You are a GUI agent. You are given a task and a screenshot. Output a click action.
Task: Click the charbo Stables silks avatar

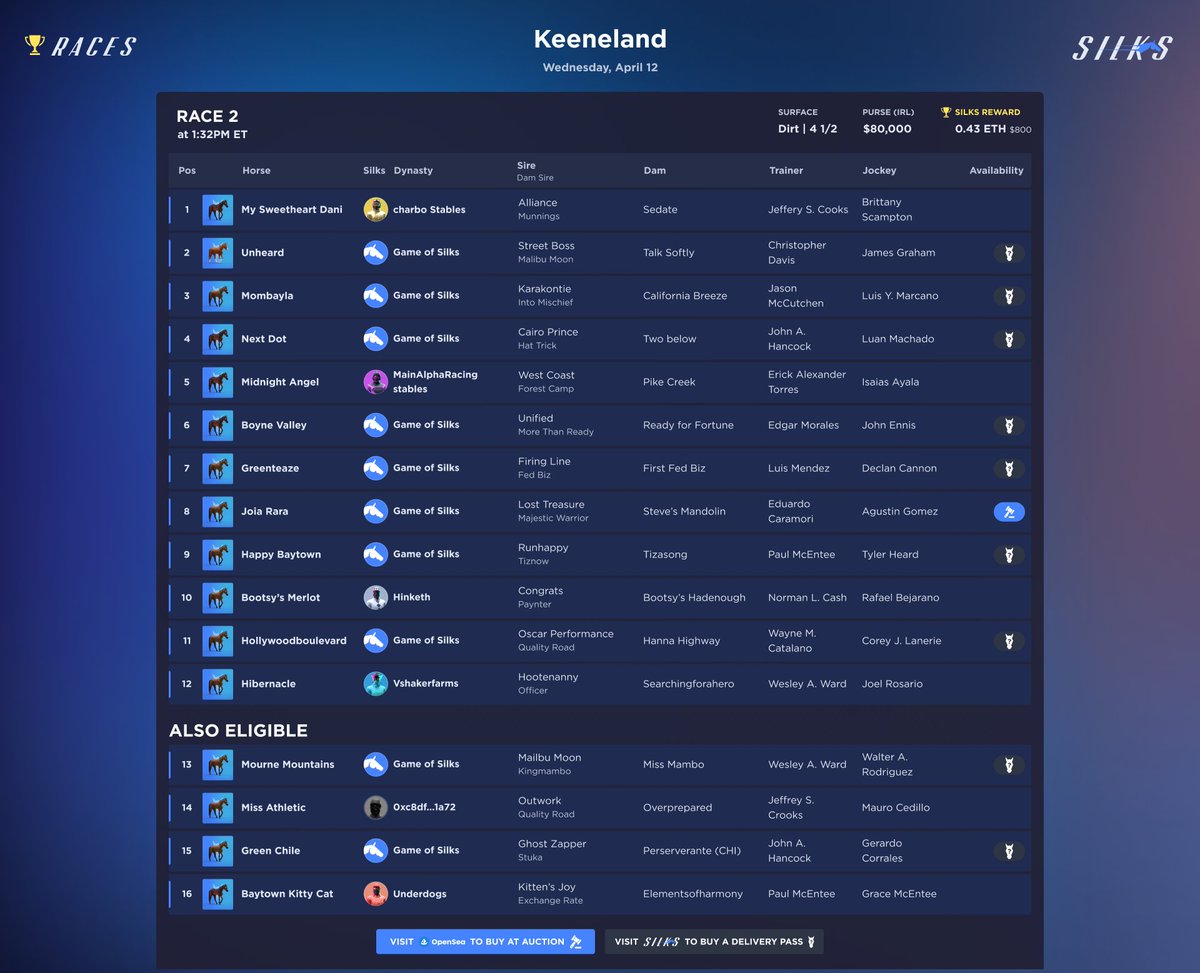pos(375,210)
